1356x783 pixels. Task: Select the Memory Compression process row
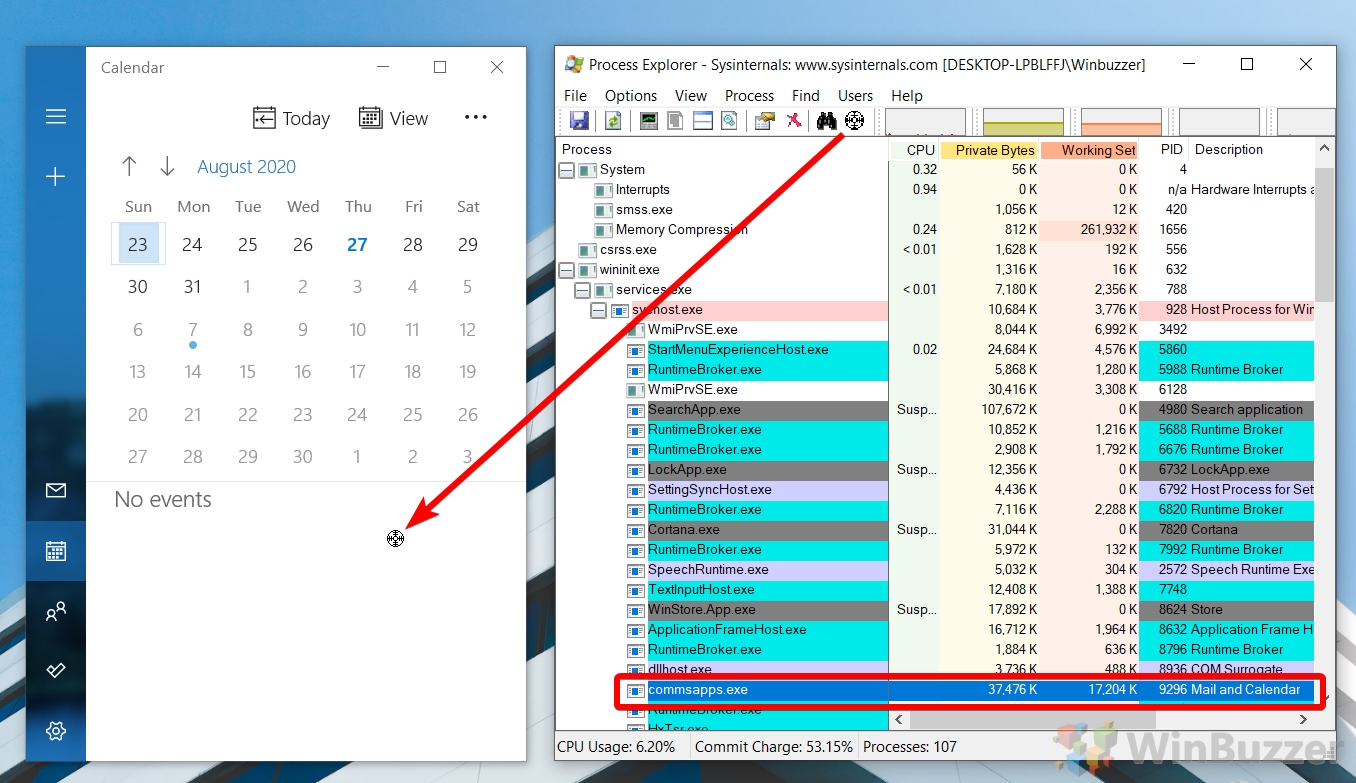coord(936,230)
